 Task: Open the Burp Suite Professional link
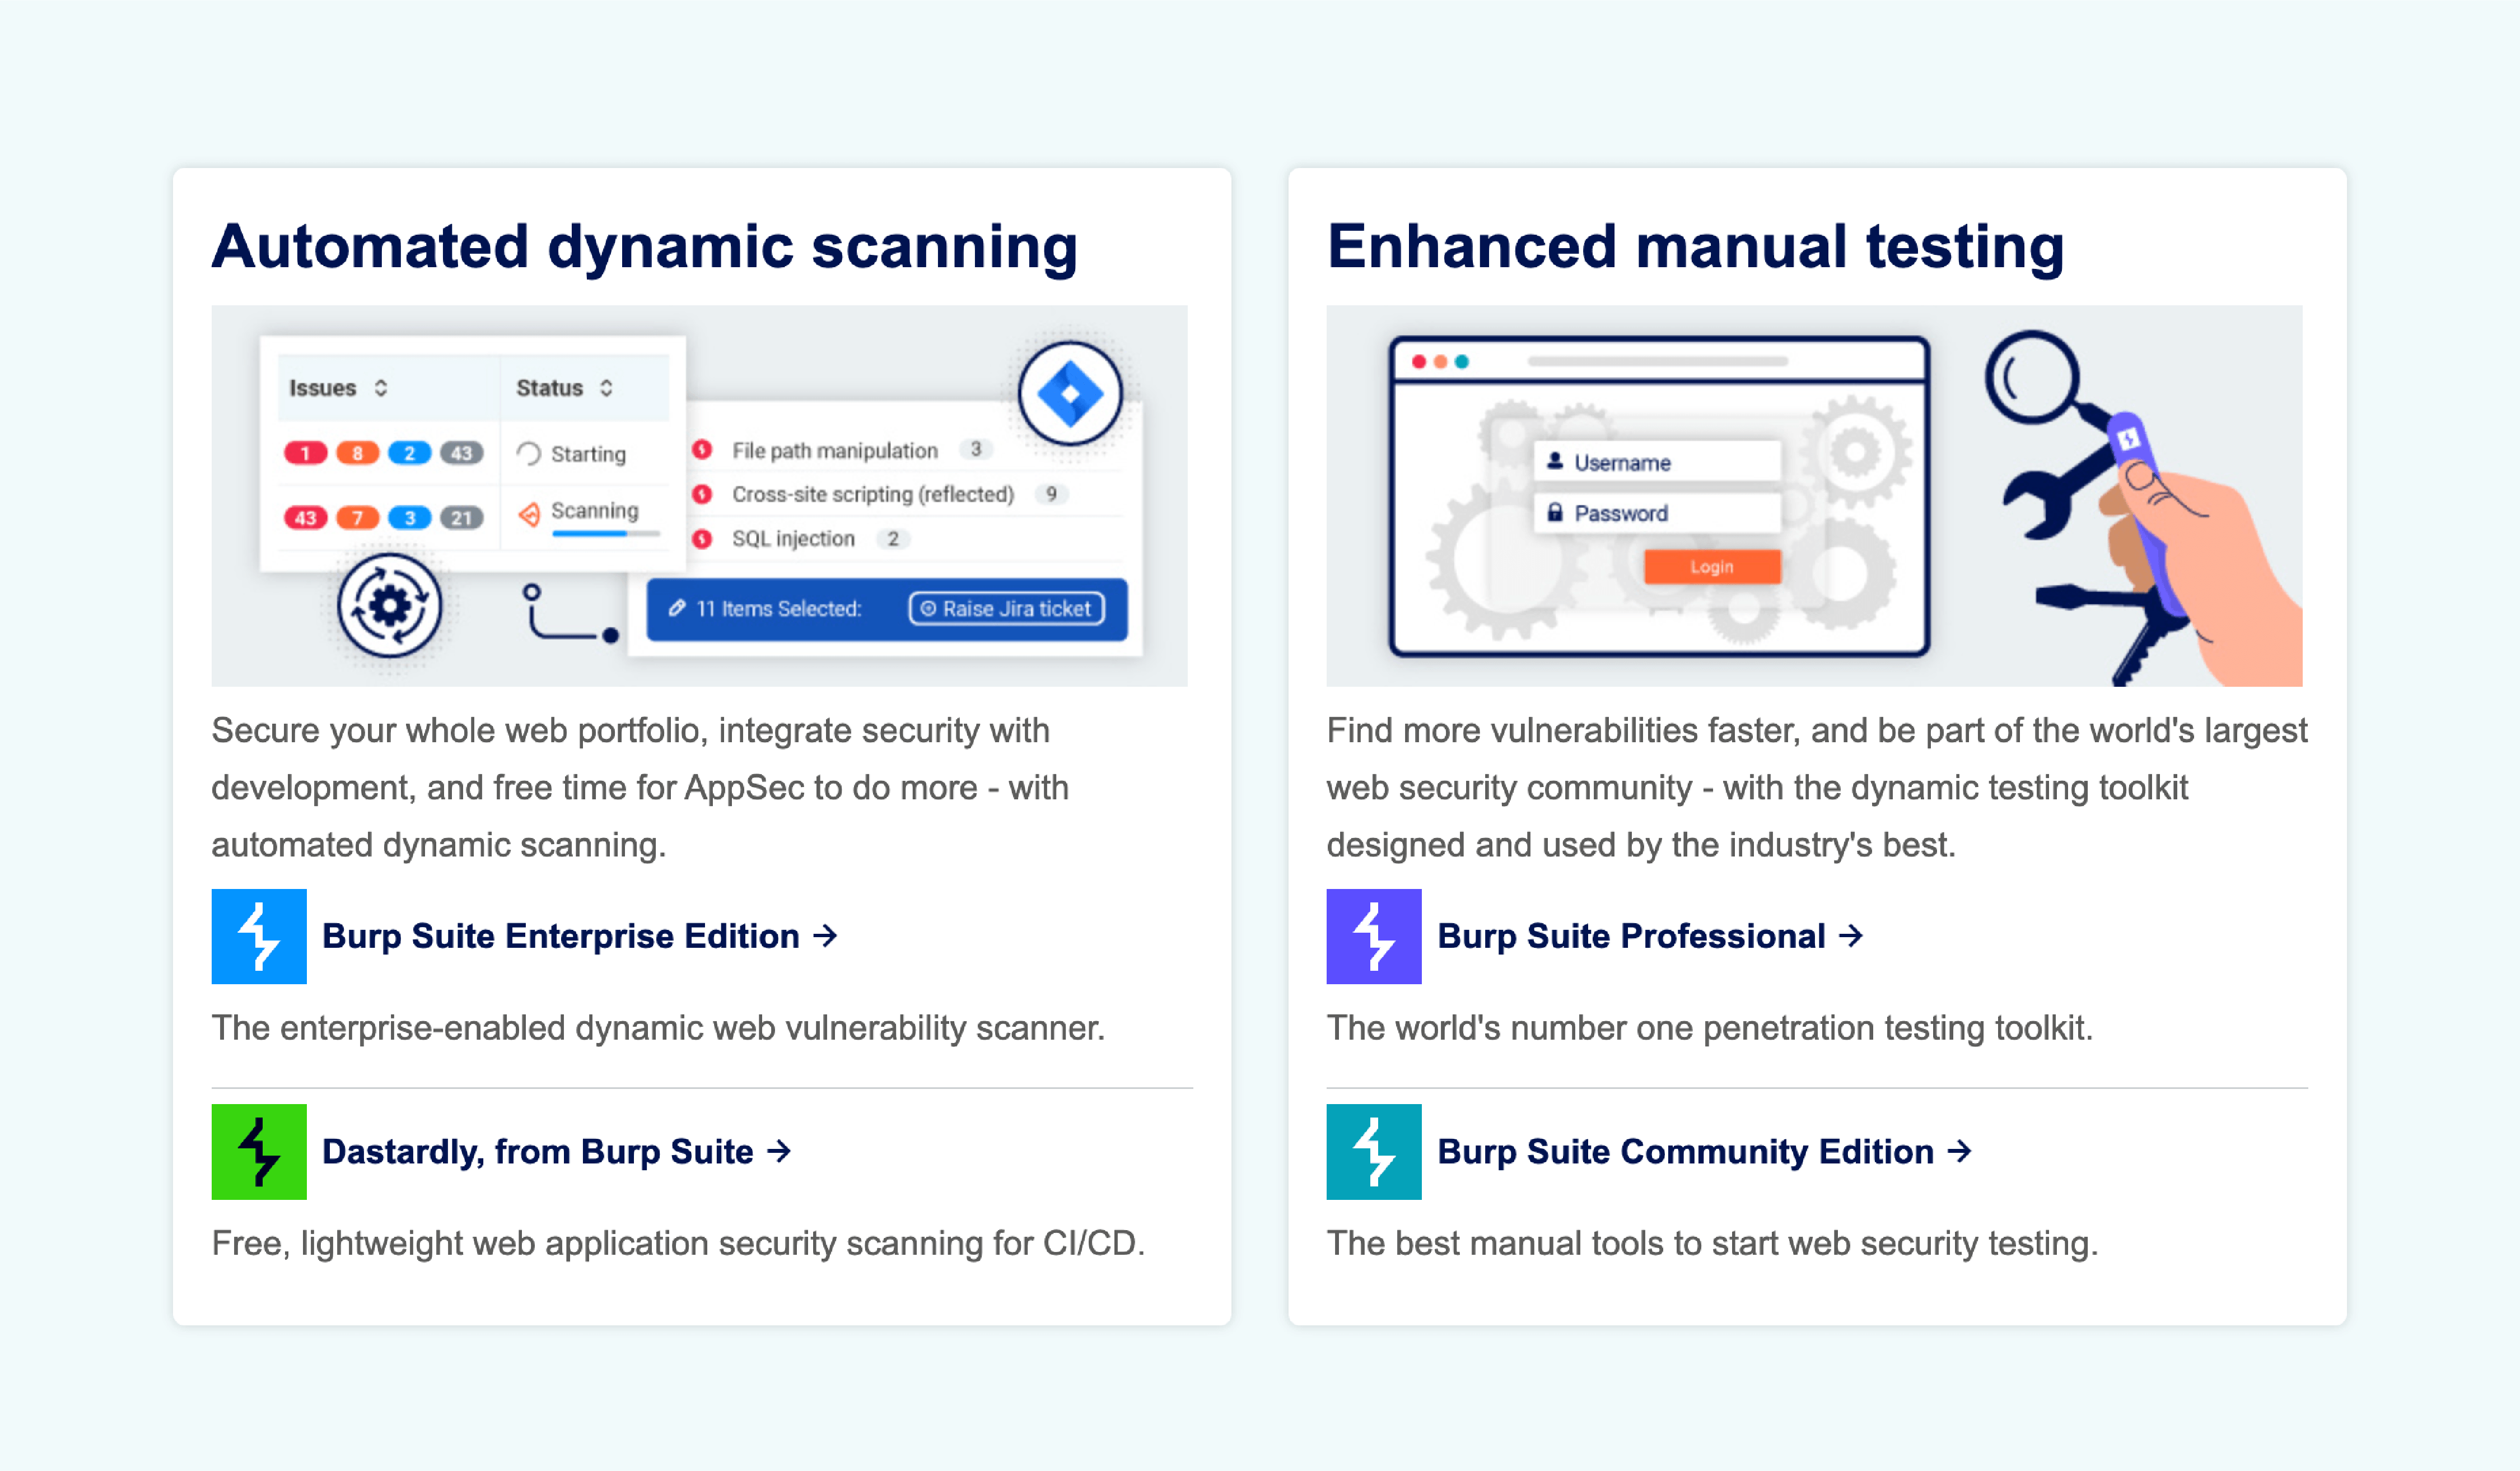[1651, 936]
